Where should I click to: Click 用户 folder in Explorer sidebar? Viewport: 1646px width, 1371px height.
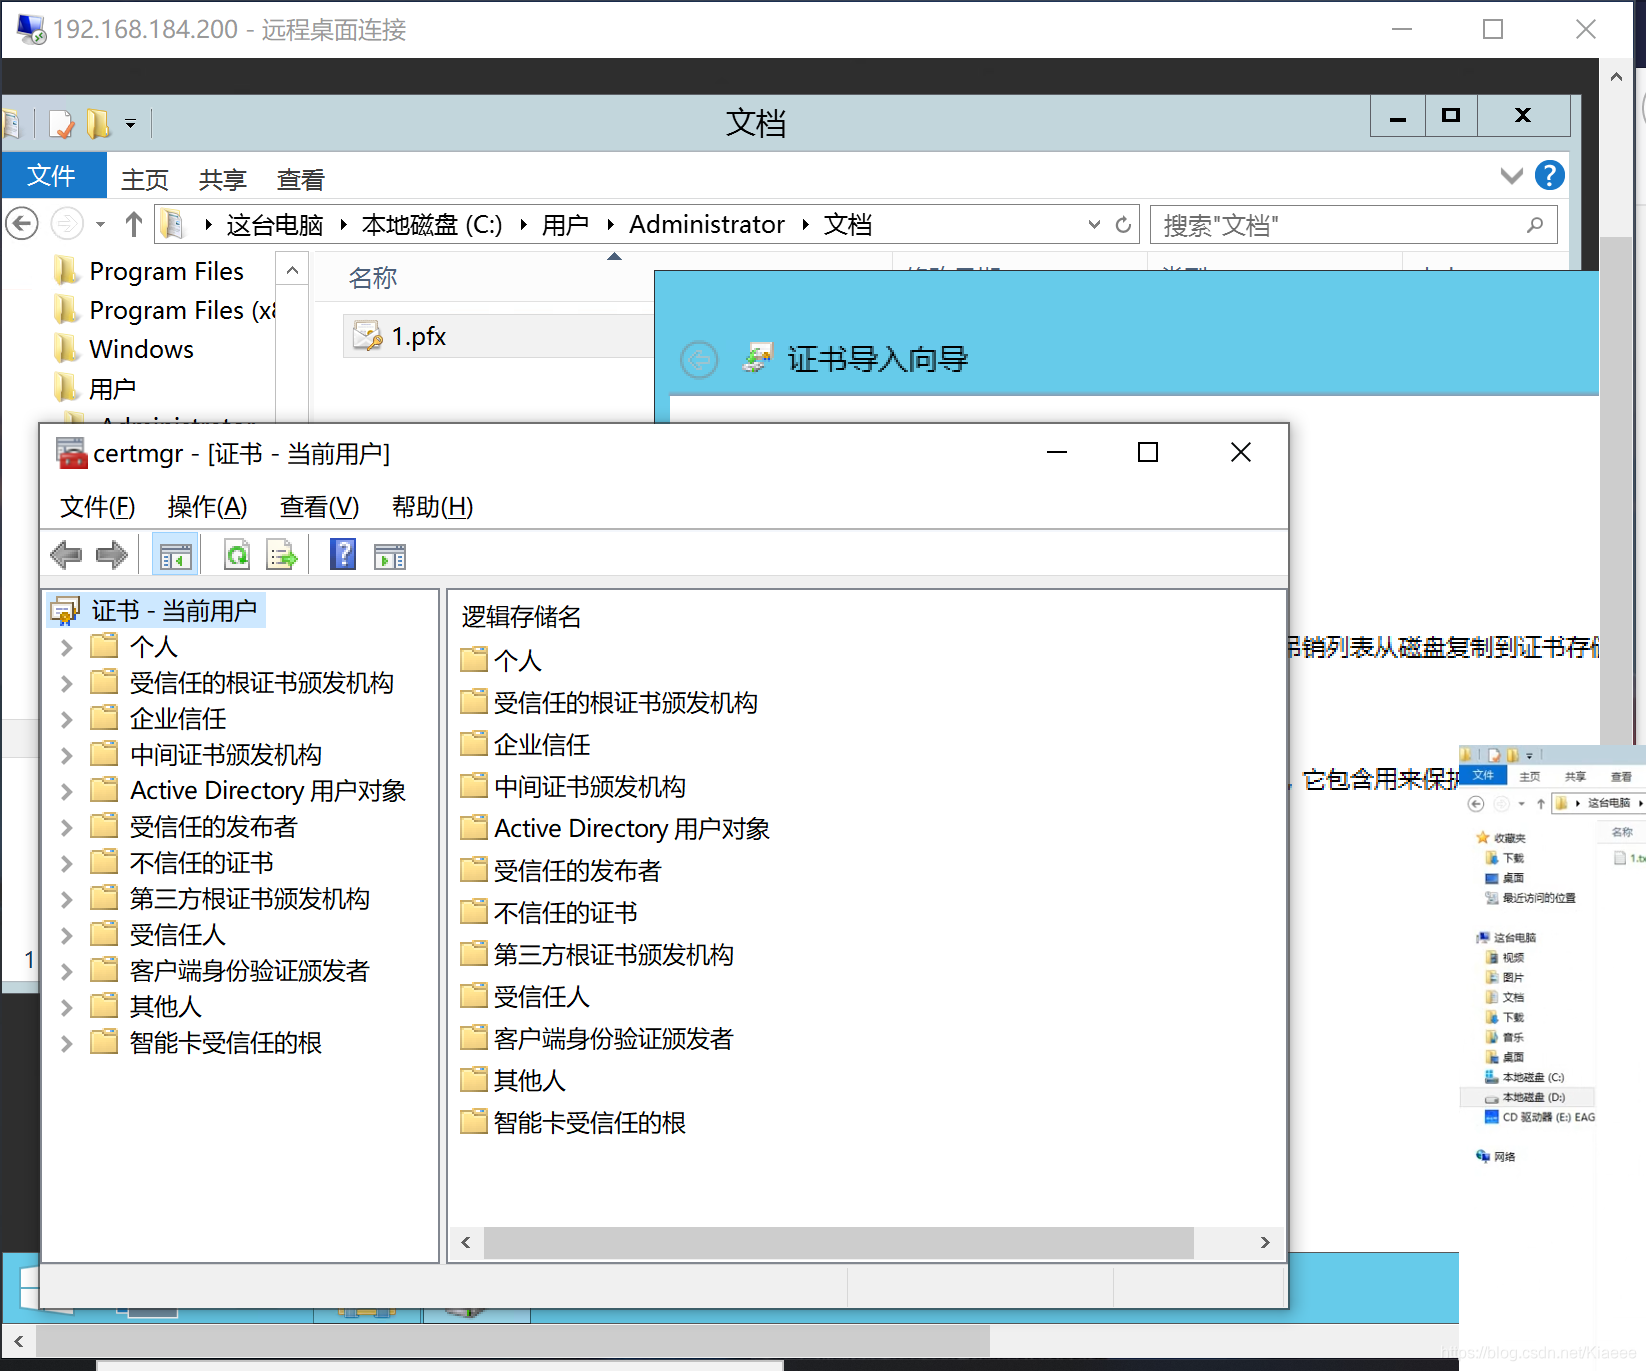[112, 388]
